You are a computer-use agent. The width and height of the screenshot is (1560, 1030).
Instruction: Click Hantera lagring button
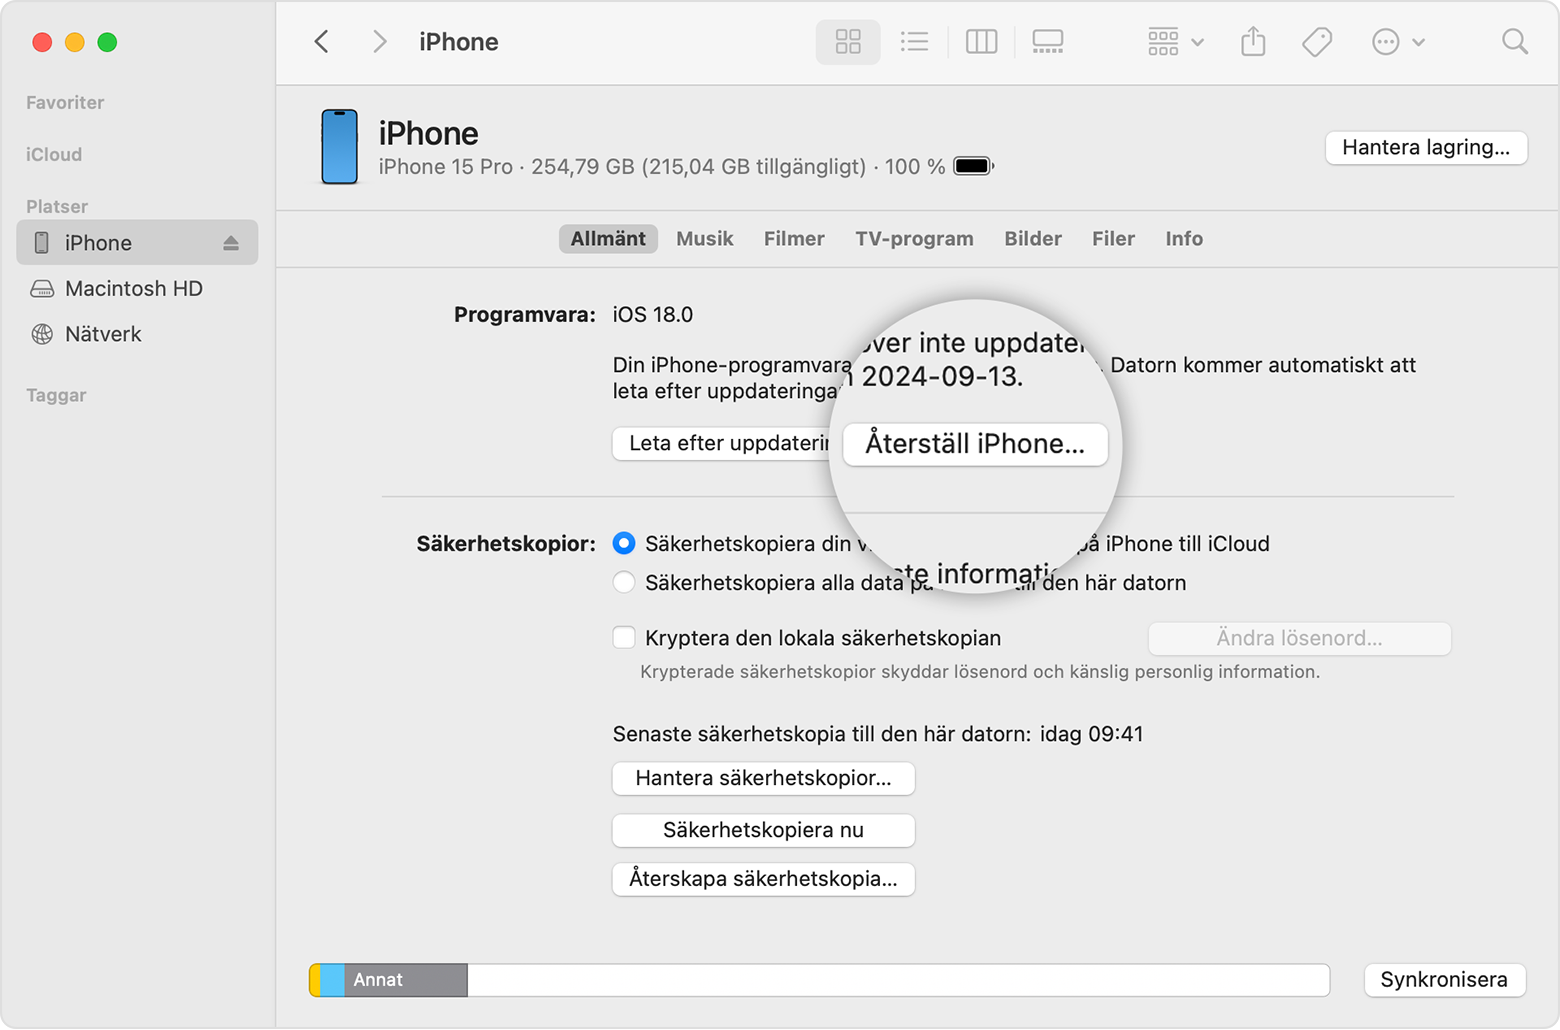click(1426, 147)
